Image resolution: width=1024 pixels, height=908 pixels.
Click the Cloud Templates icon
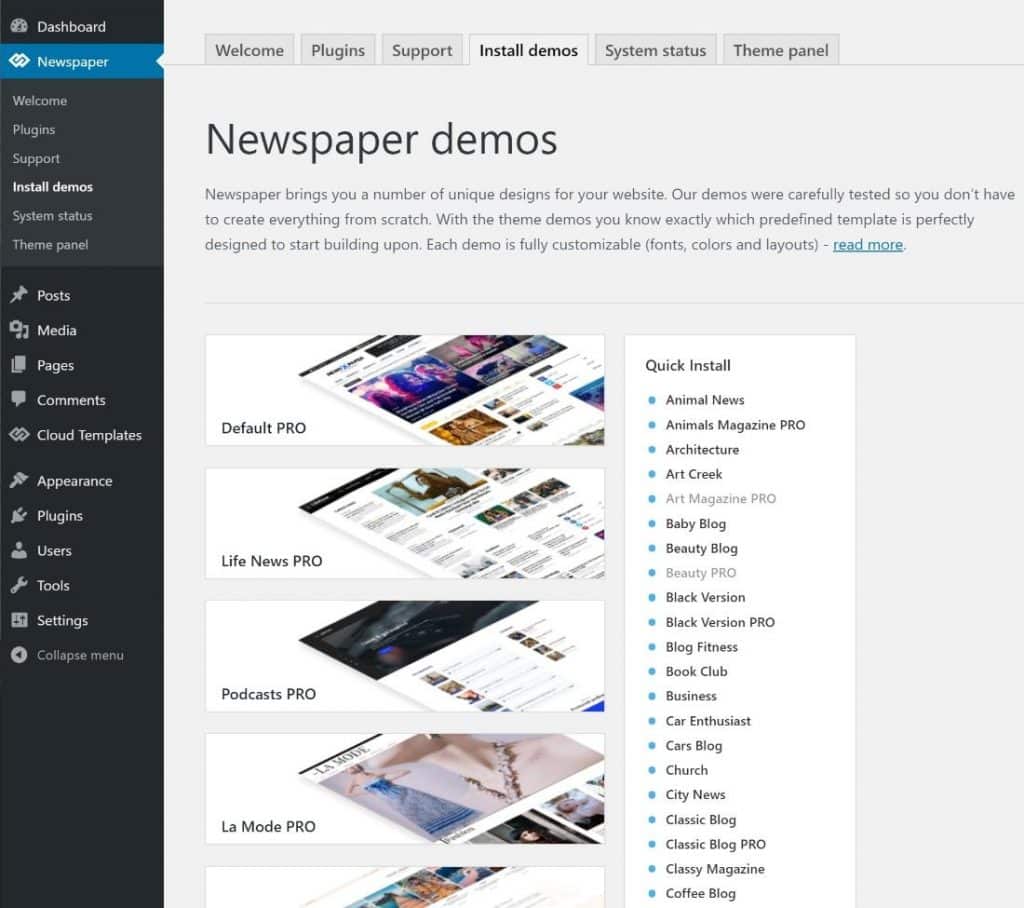click(19, 434)
